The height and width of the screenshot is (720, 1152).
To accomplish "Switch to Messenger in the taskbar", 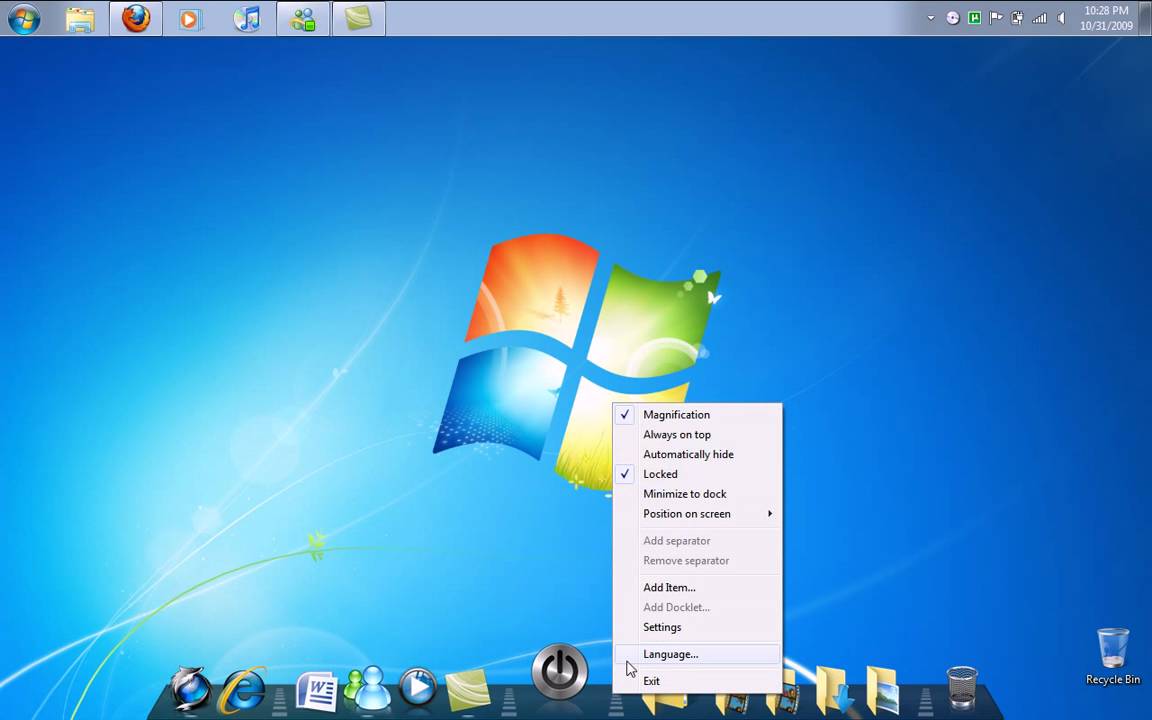I will [x=303, y=18].
